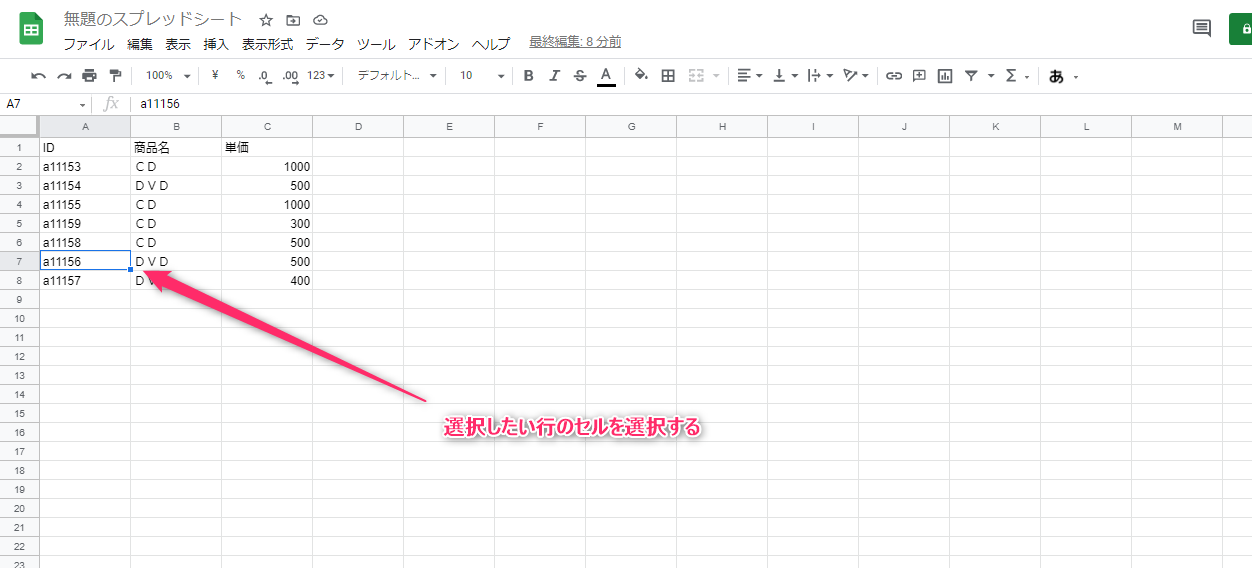Click the insert comment icon
Viewport: 1252px width, 568px height.
(919, 75)
